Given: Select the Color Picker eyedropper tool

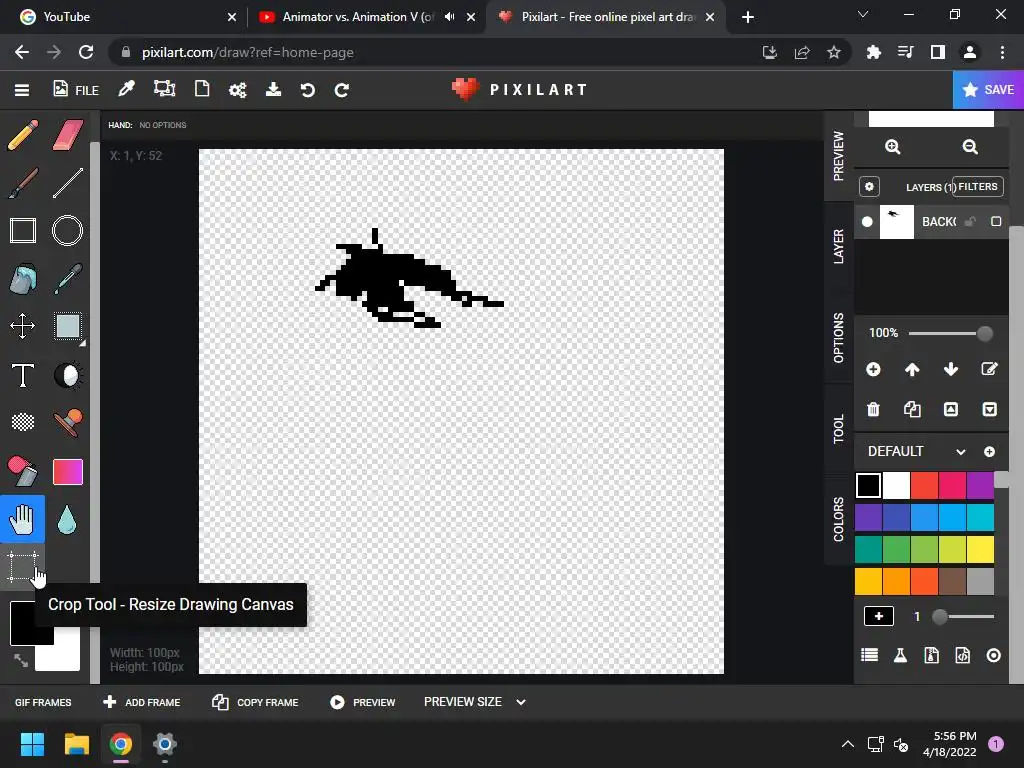Looking at the screenshot, I should [67, 279].
